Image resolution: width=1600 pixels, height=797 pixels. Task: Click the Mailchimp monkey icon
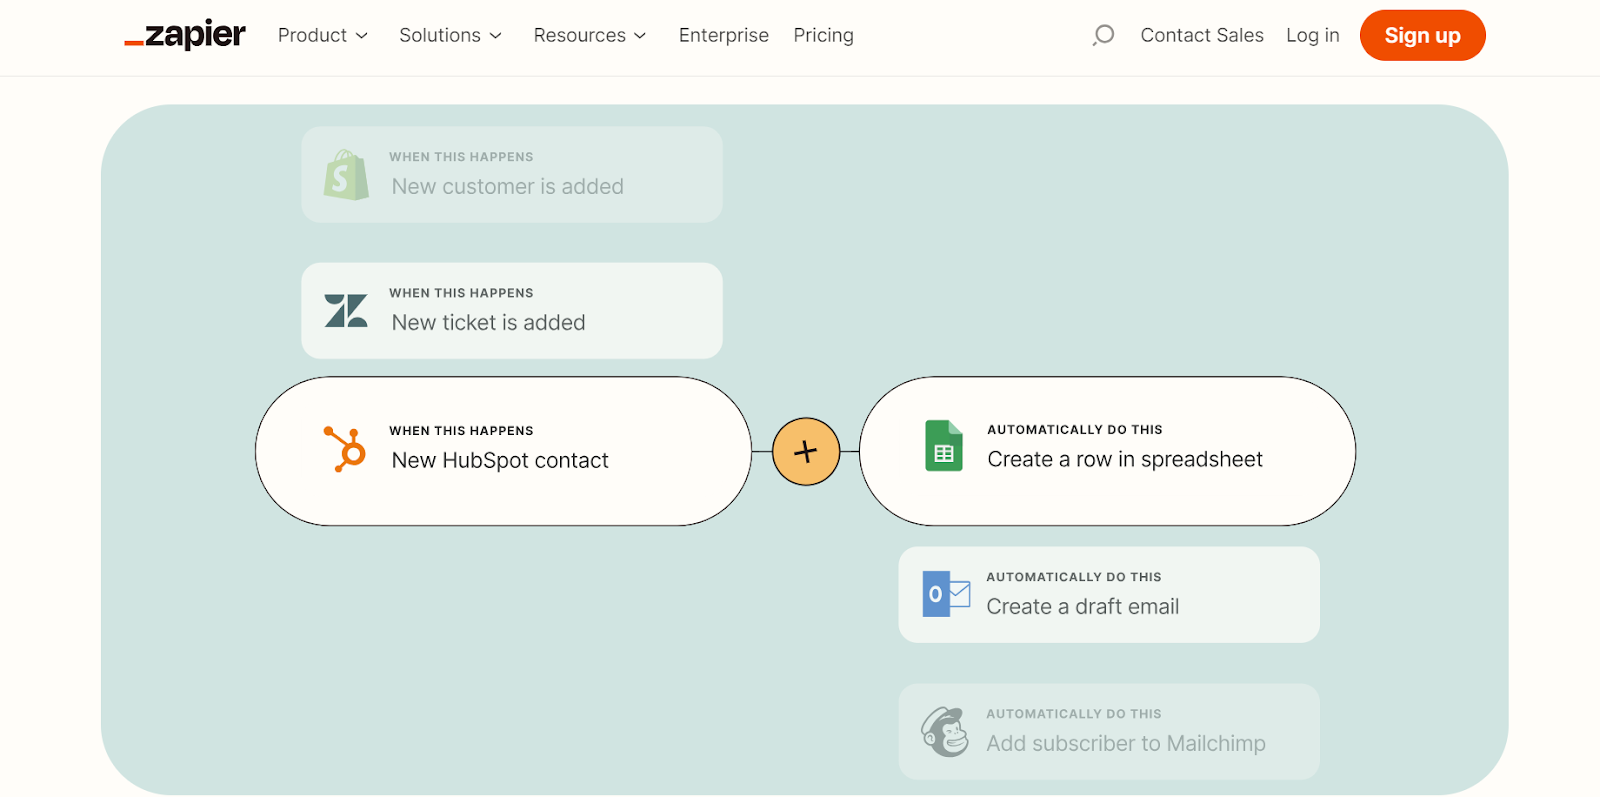[x=945, y=732]
